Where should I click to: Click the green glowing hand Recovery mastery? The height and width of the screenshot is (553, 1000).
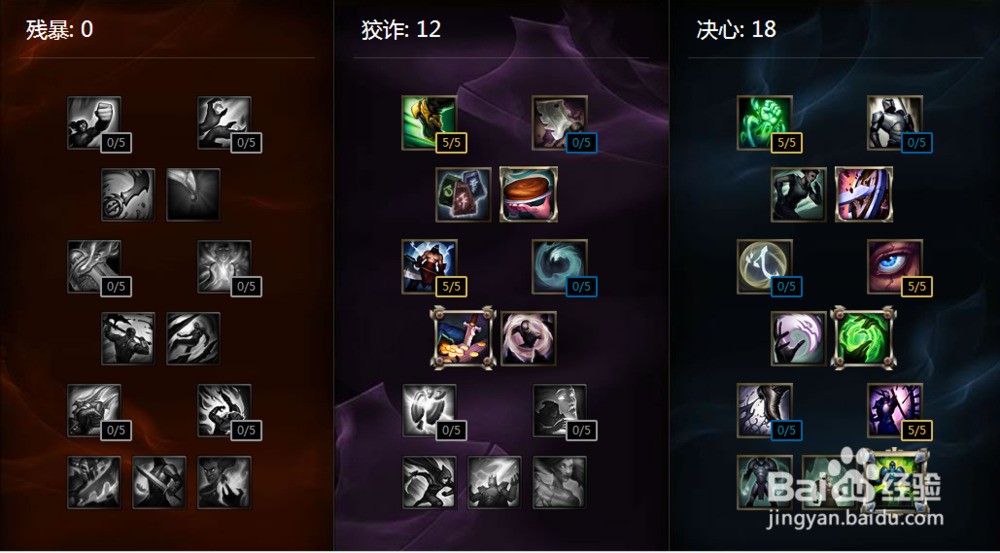pos(765,123)
